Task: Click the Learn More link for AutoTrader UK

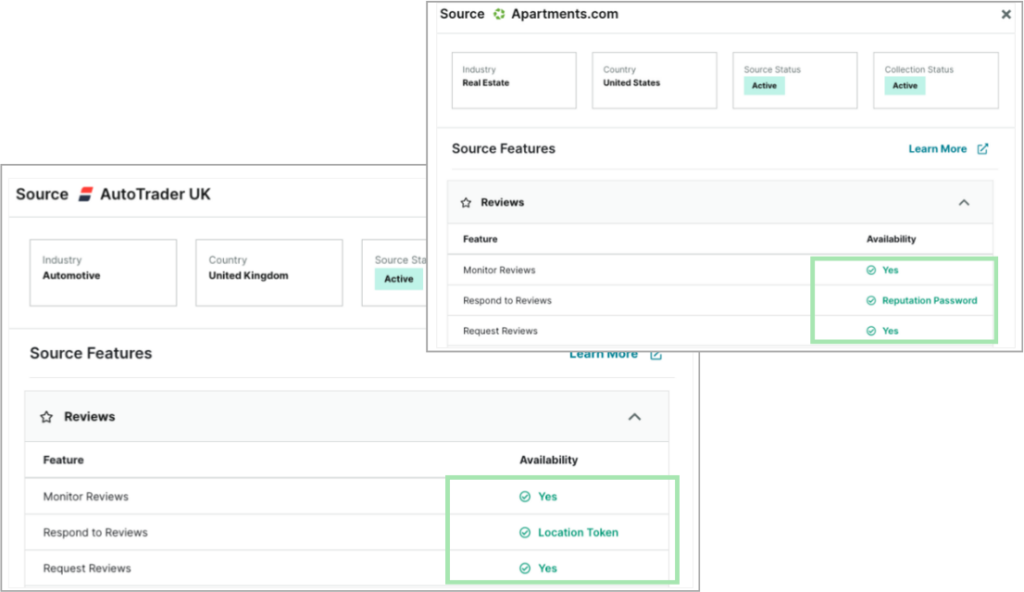Action: tap(604, 353)
